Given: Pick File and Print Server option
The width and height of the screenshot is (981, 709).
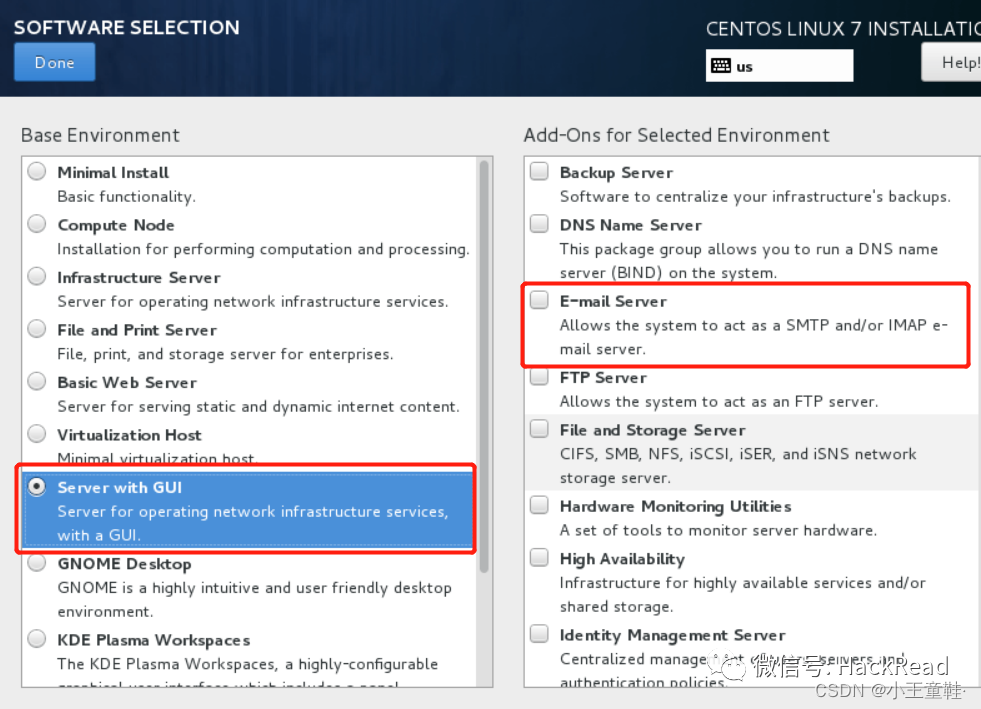Looking at the screenshot, I should coord(37,329).
